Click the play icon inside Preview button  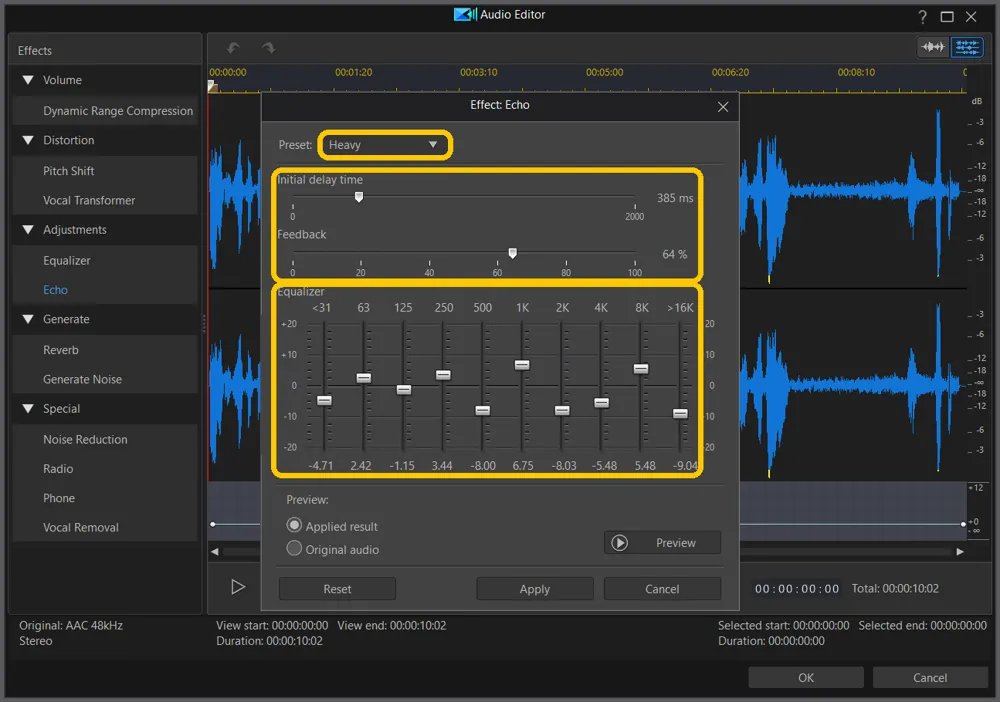click(x=619, y=543)
